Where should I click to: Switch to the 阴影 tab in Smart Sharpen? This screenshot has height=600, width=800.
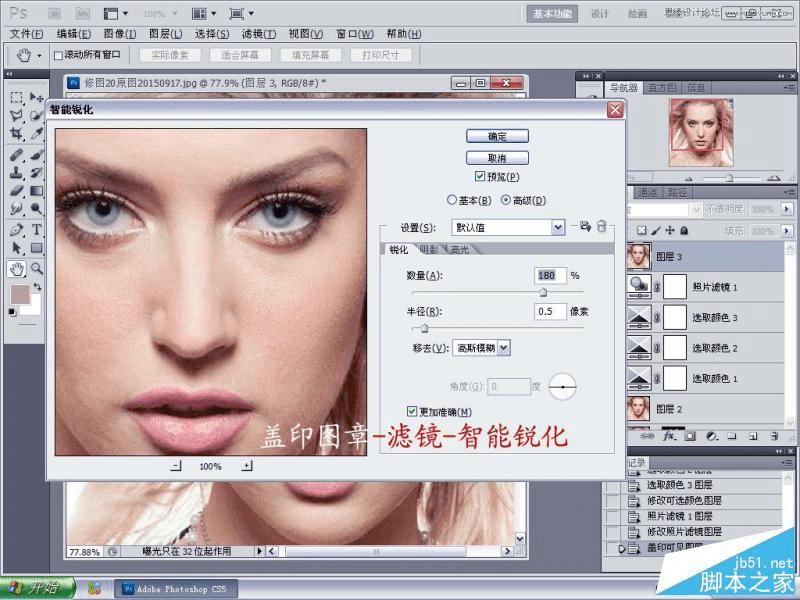(430, 249)
